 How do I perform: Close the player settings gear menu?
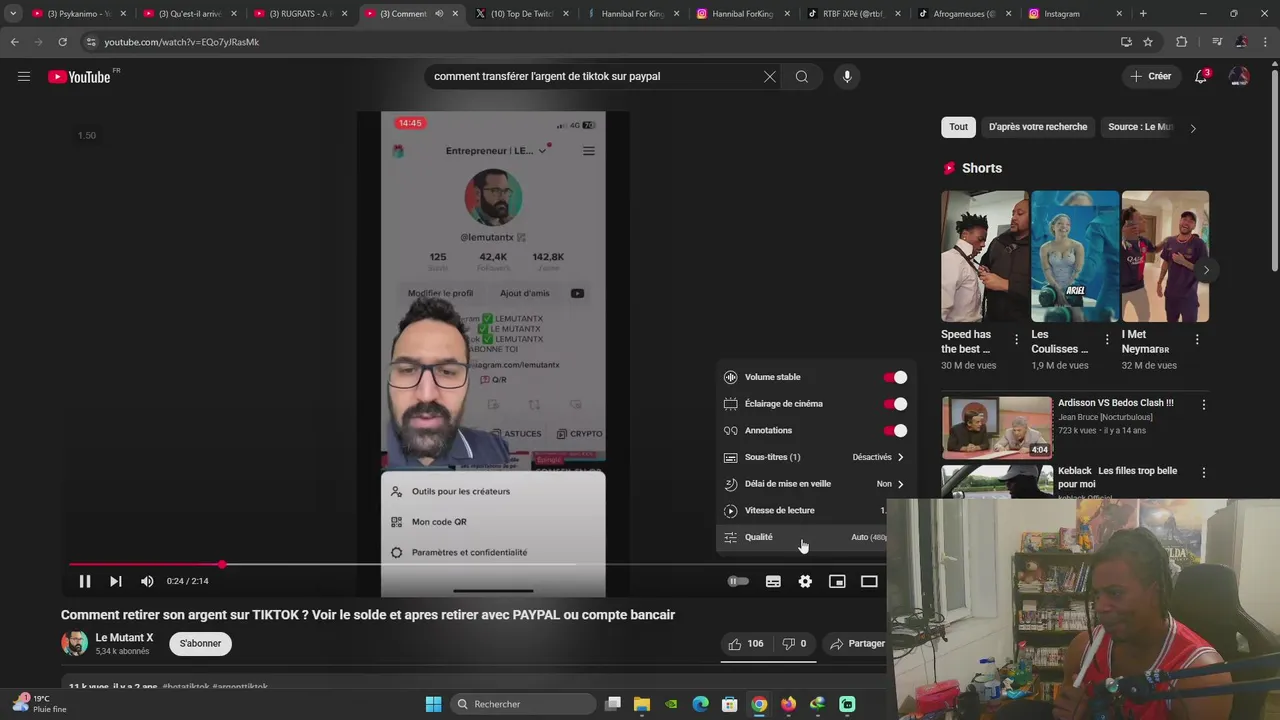805,581
